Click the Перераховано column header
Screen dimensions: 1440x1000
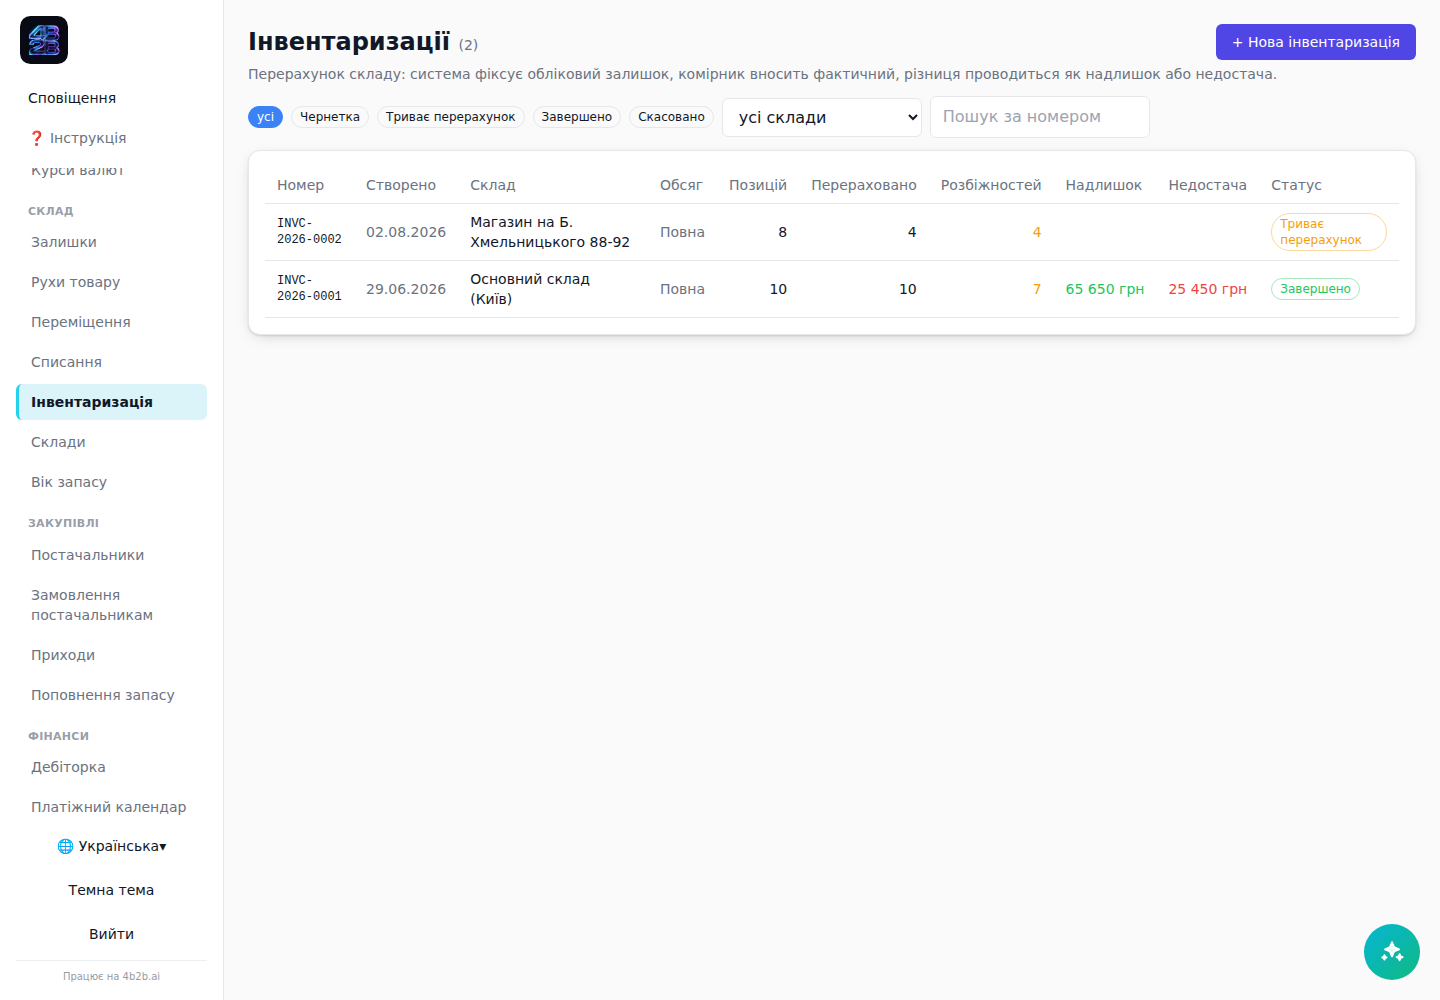[864, 185]
